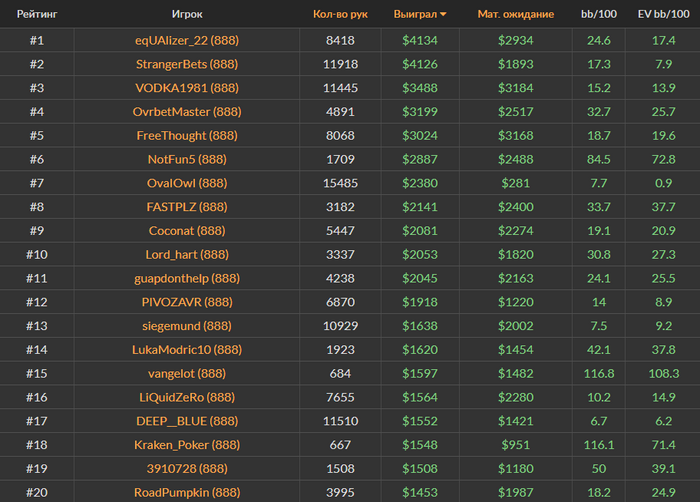This screenshot has width=700, height=502.
Task: Sort by bb/100 column header
Action: (x=599, y=15)
